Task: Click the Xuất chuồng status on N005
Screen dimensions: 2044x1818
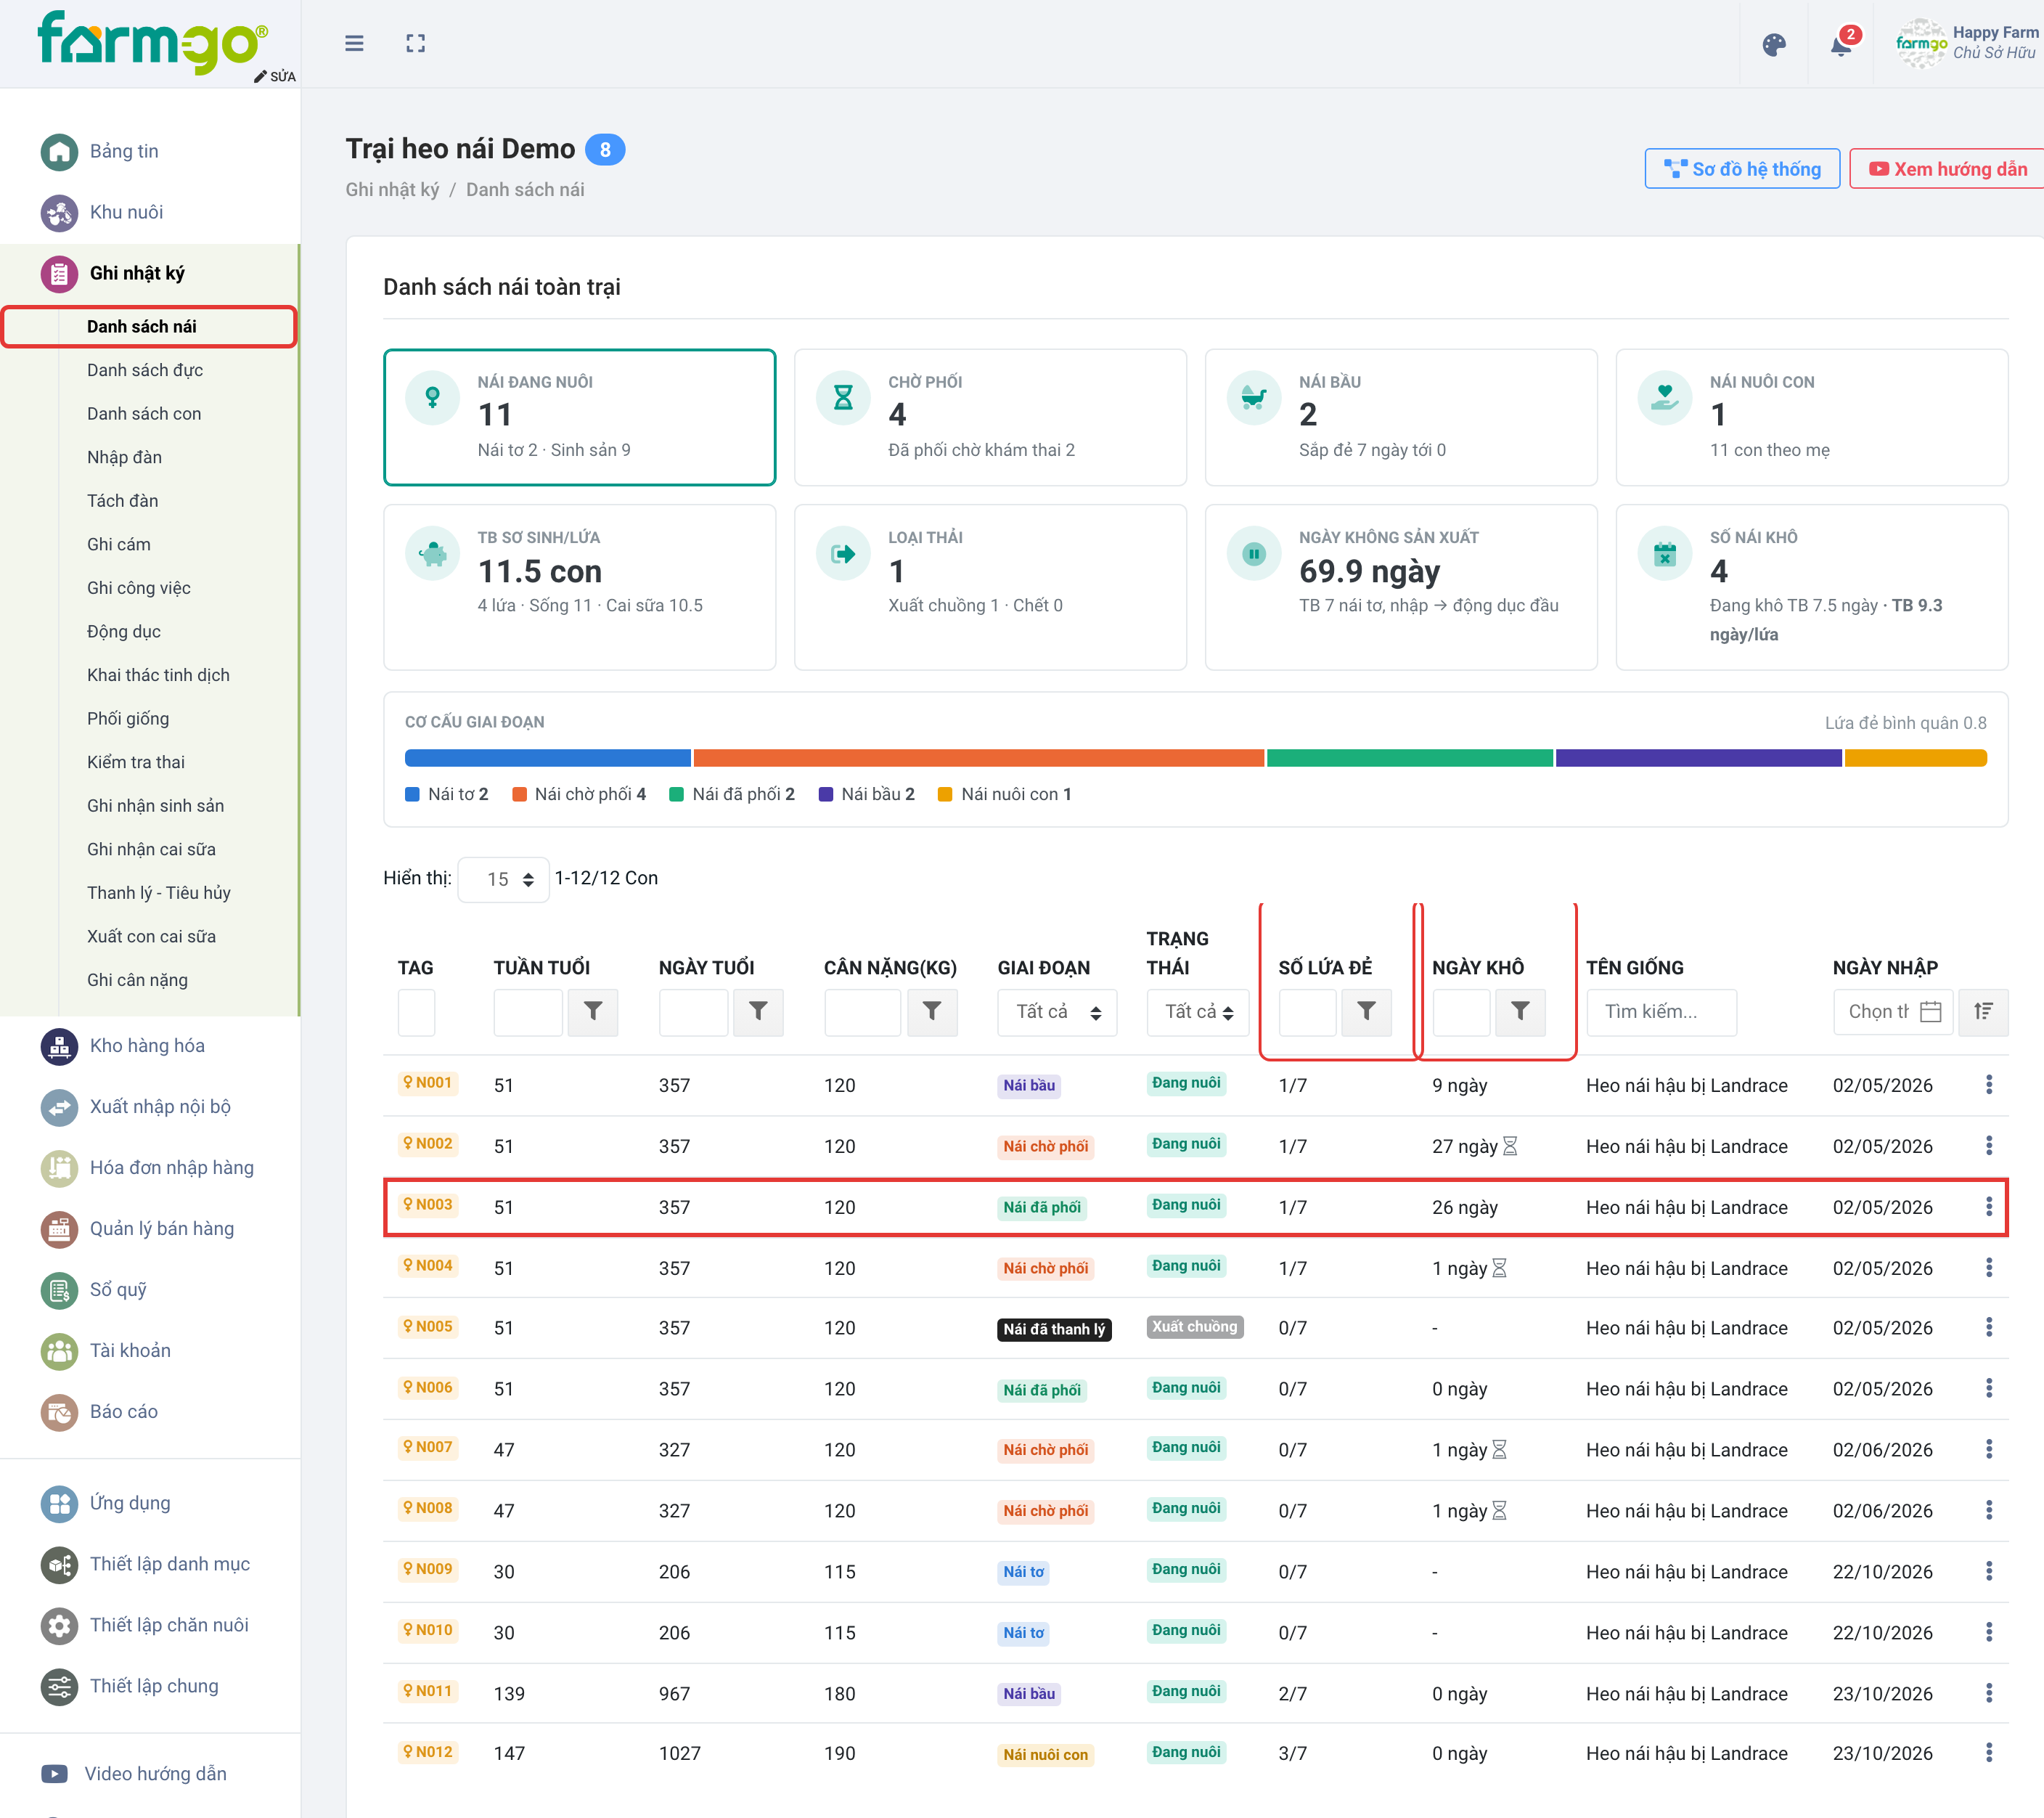Action: tap(1195, 1327)
